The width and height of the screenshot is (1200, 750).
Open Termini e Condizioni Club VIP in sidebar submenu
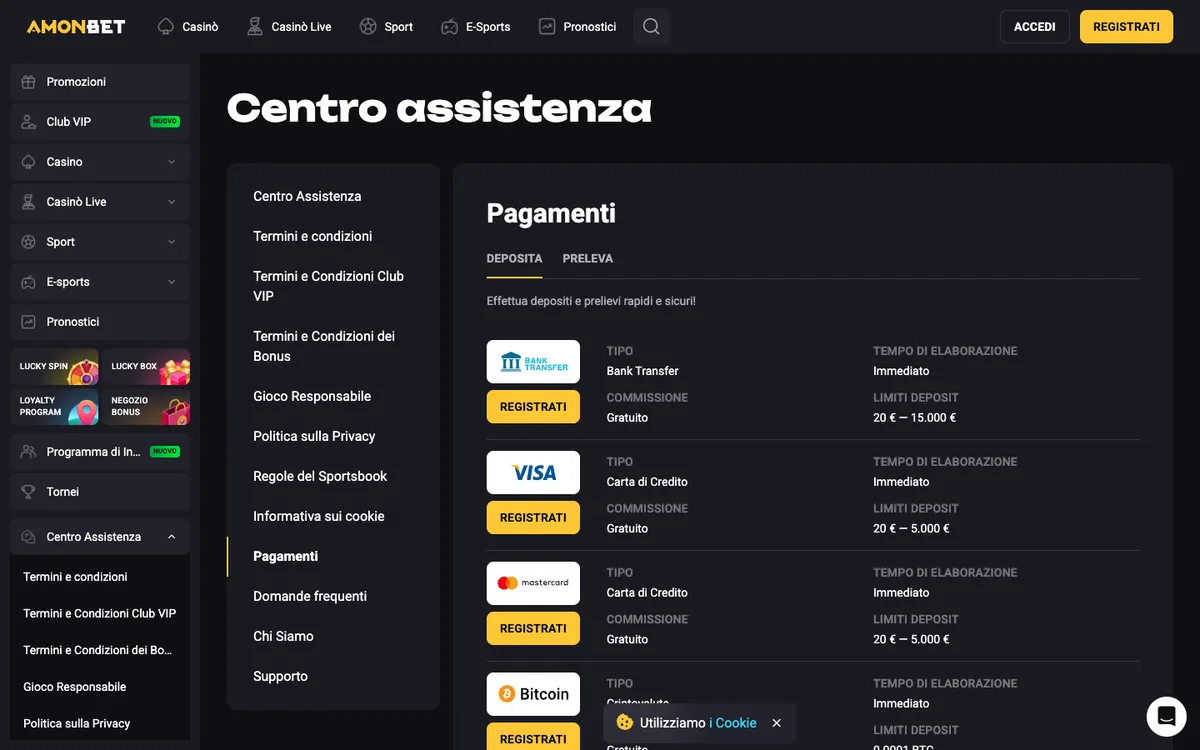tap(99, 613)
